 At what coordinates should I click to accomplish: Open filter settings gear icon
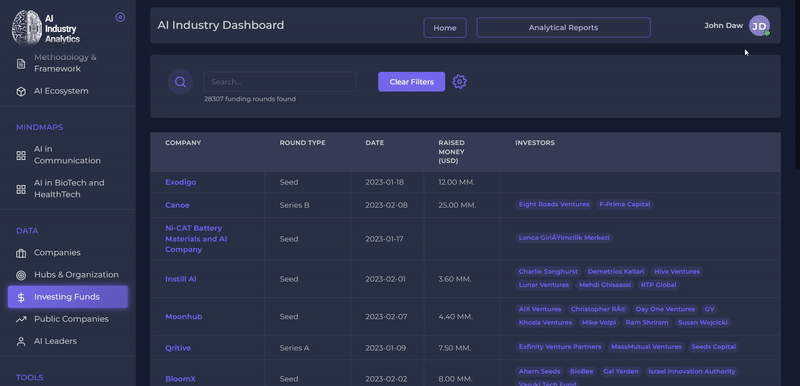click(459, 82)
